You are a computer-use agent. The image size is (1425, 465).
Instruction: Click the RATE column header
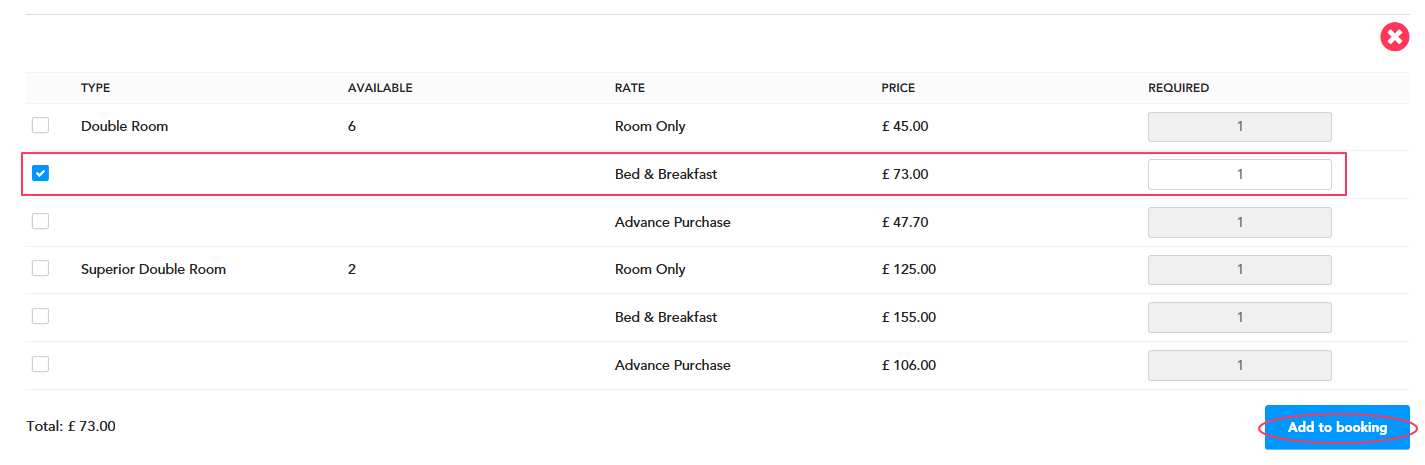[630, 88]
